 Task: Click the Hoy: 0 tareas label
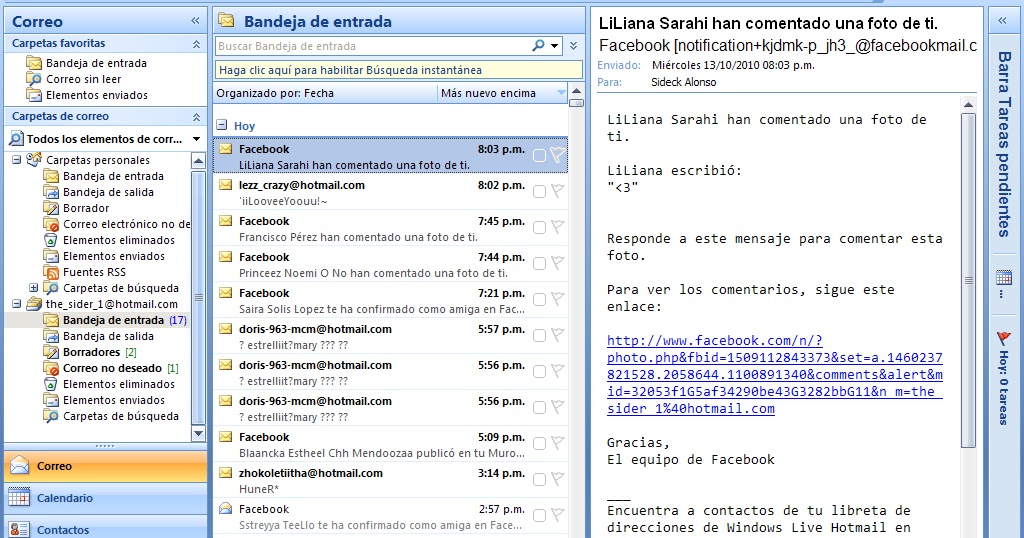(x=1003, y=387)
